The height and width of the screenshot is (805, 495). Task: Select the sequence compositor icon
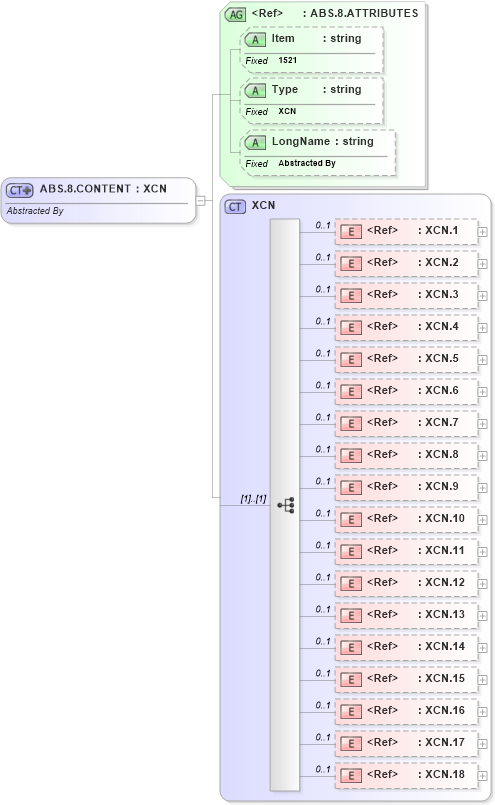[286, 505]
